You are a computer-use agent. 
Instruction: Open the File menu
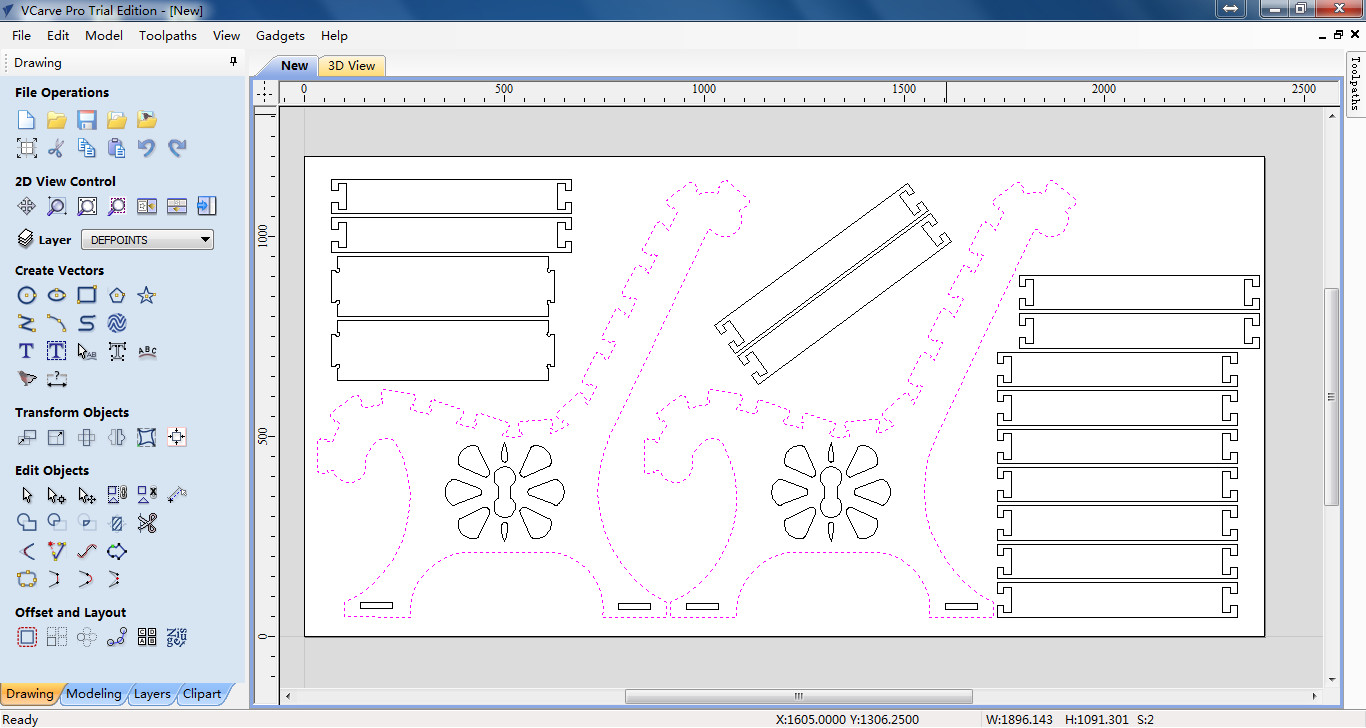pos(21,35)
